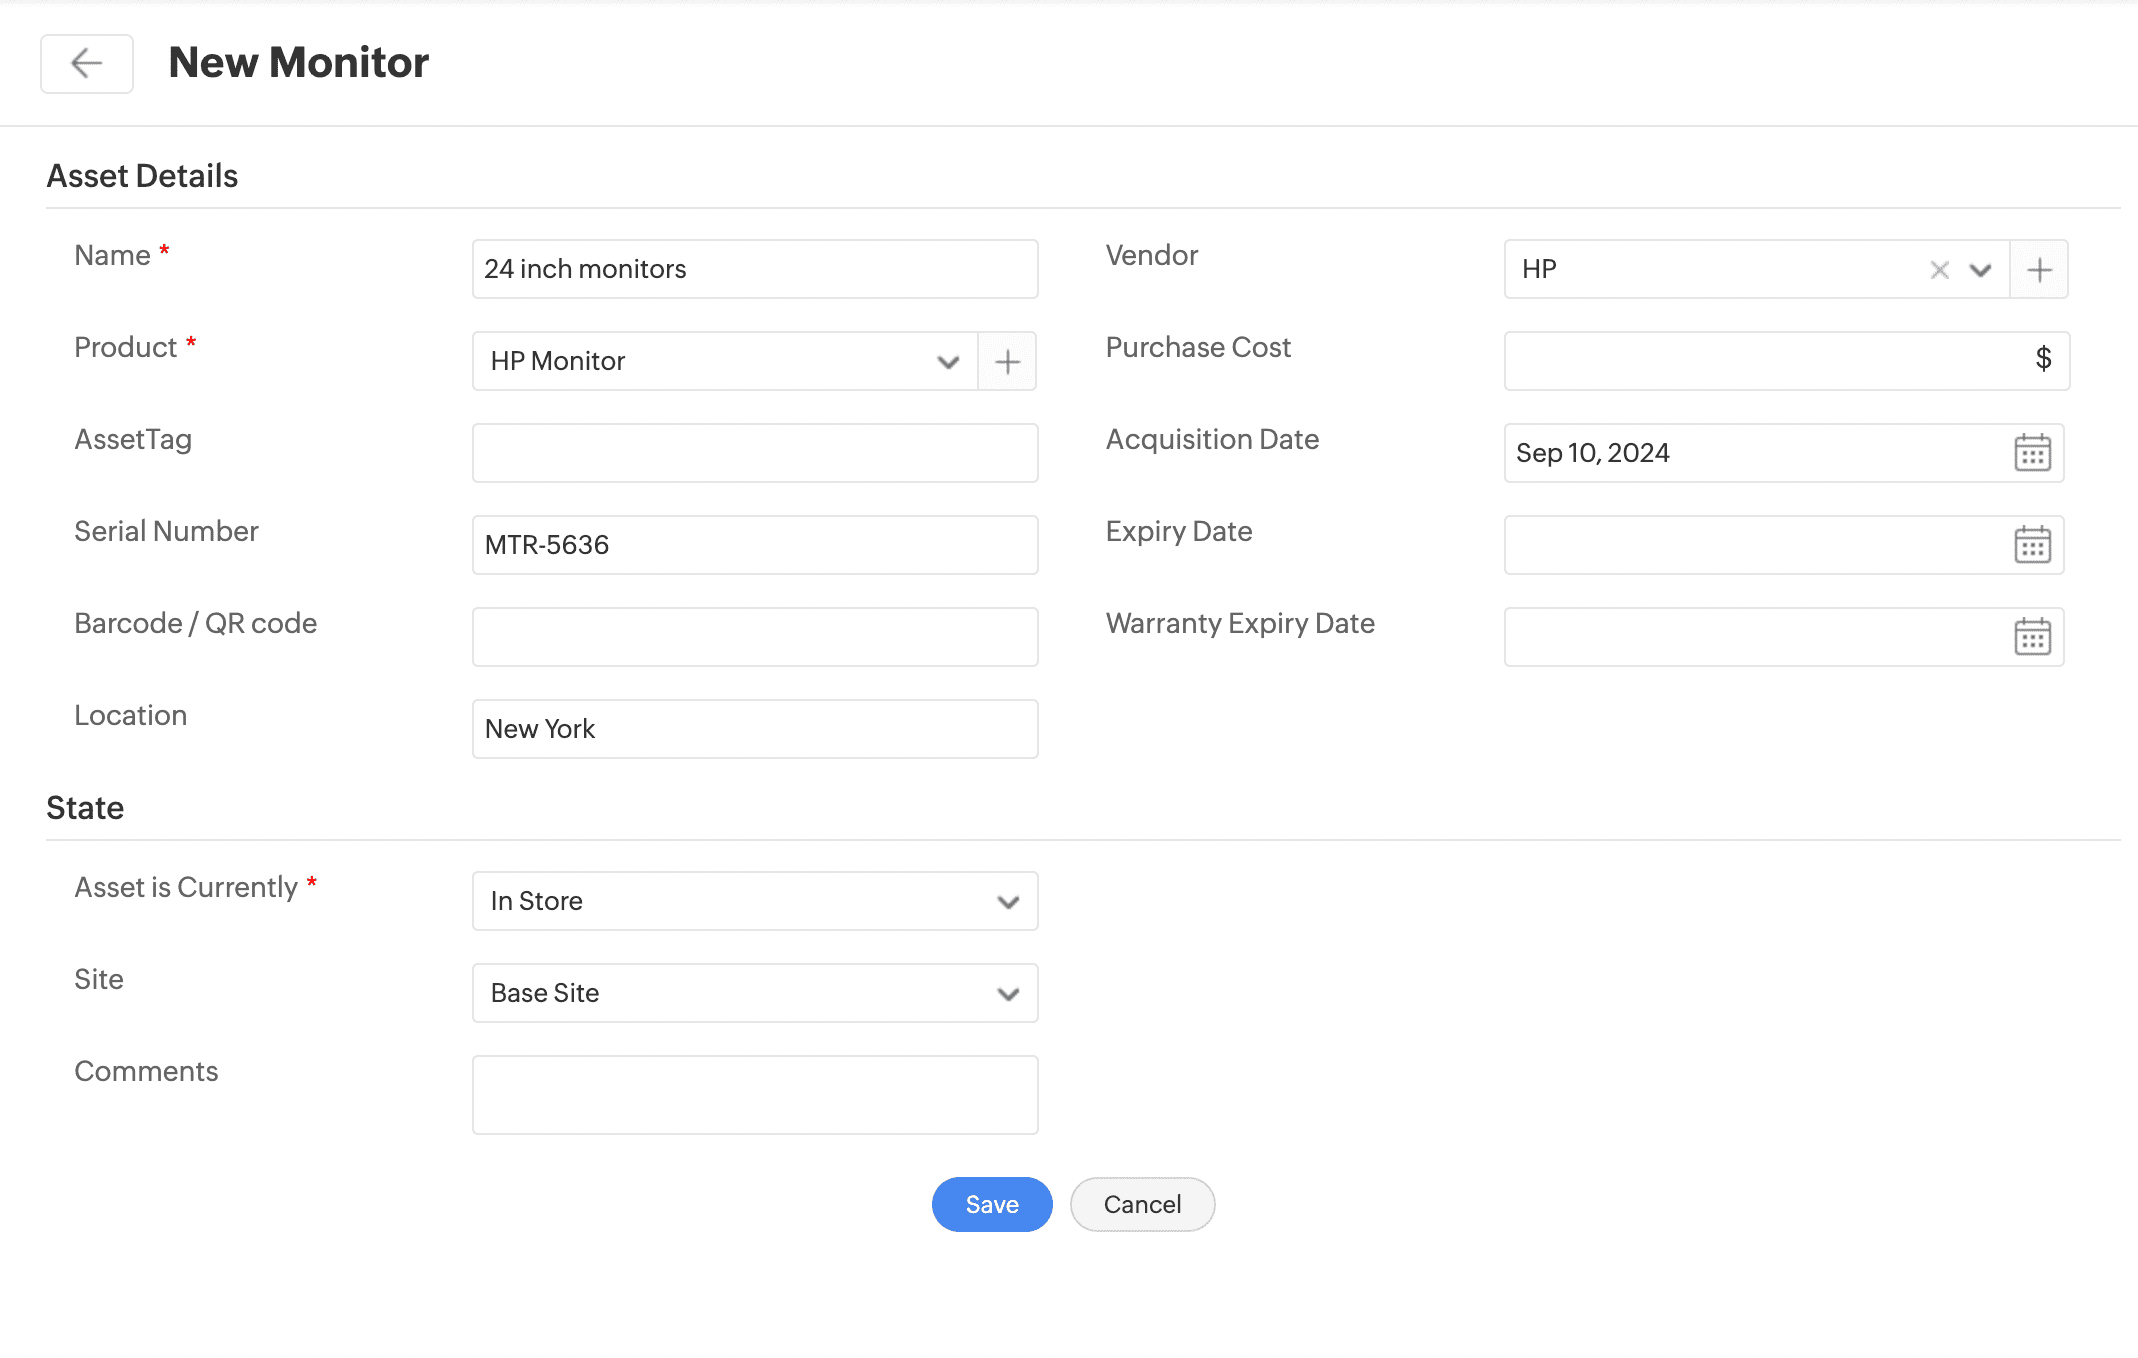Clear the HP vendor selection
Screen dimensions: 2138x1358
(x=1939, y=270)
